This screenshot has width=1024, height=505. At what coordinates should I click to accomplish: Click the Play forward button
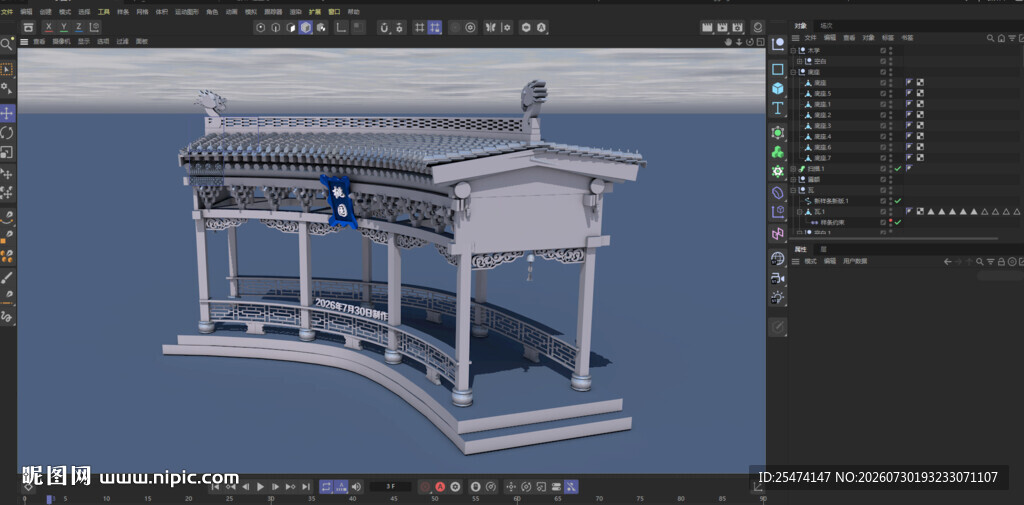click(x=261, y=487)
